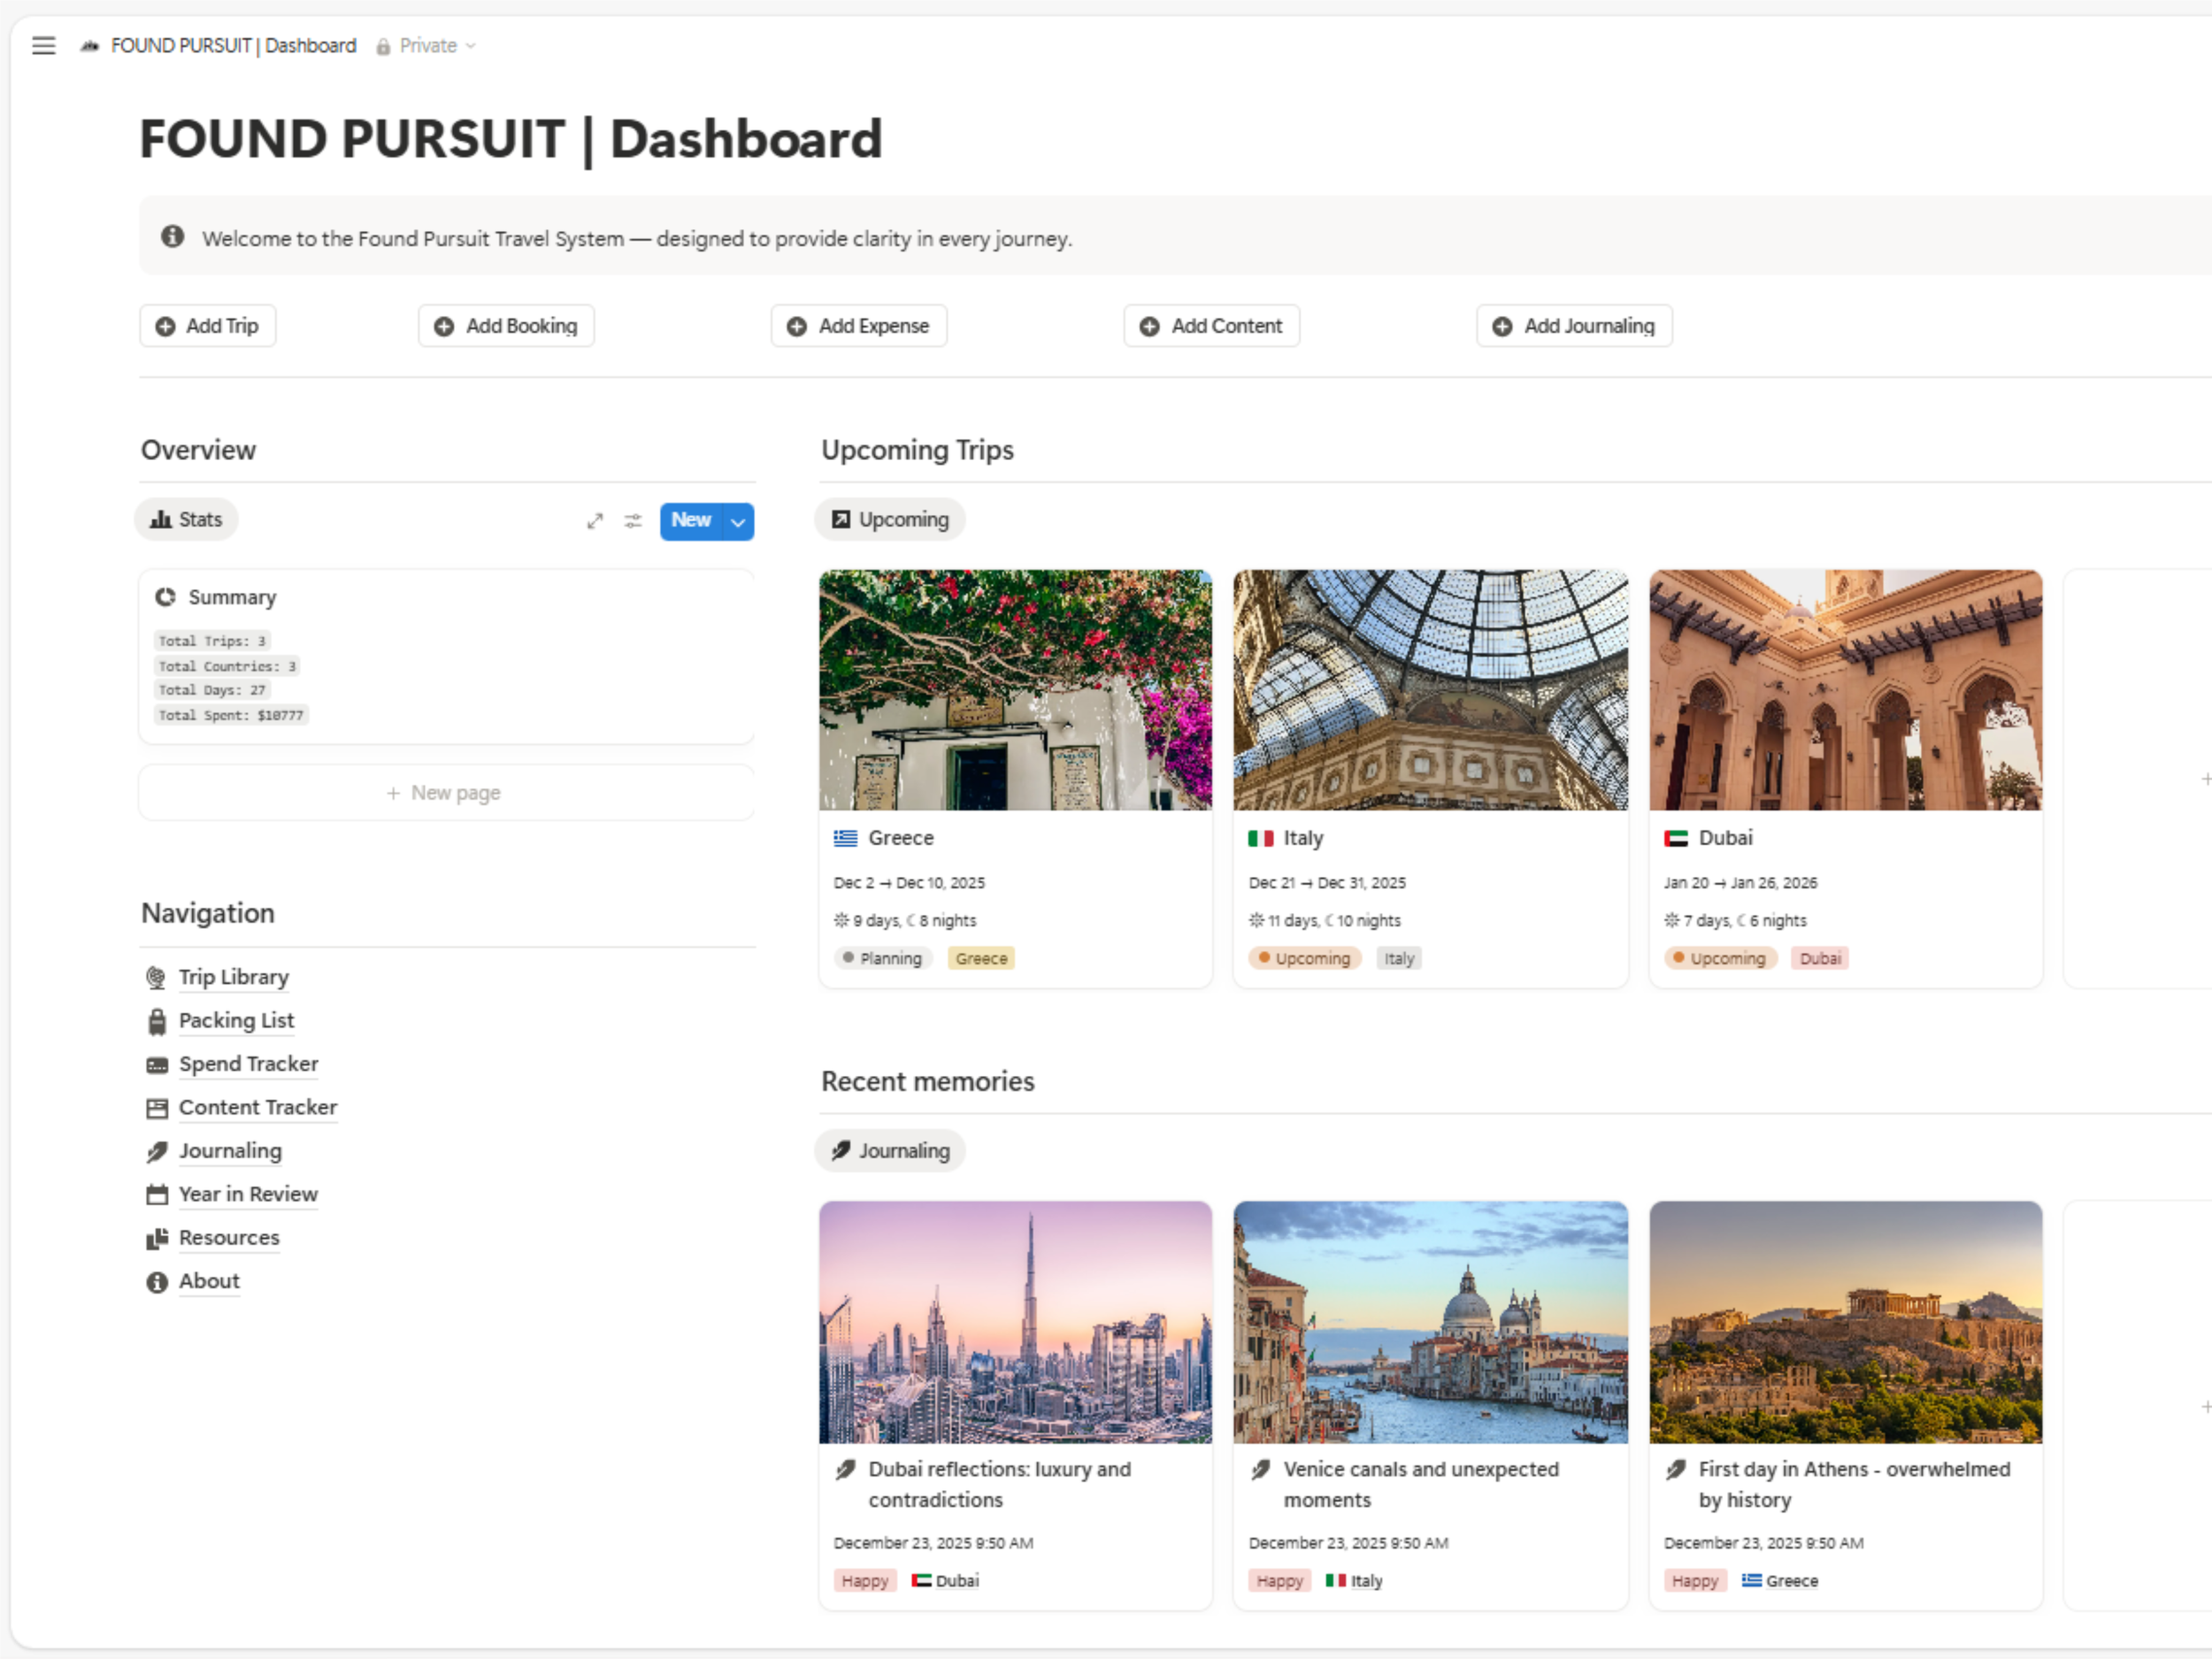This screenshot has height=1659, width=2212.
Task: Click New page in Overview
Action: click(x=445, y=793)
